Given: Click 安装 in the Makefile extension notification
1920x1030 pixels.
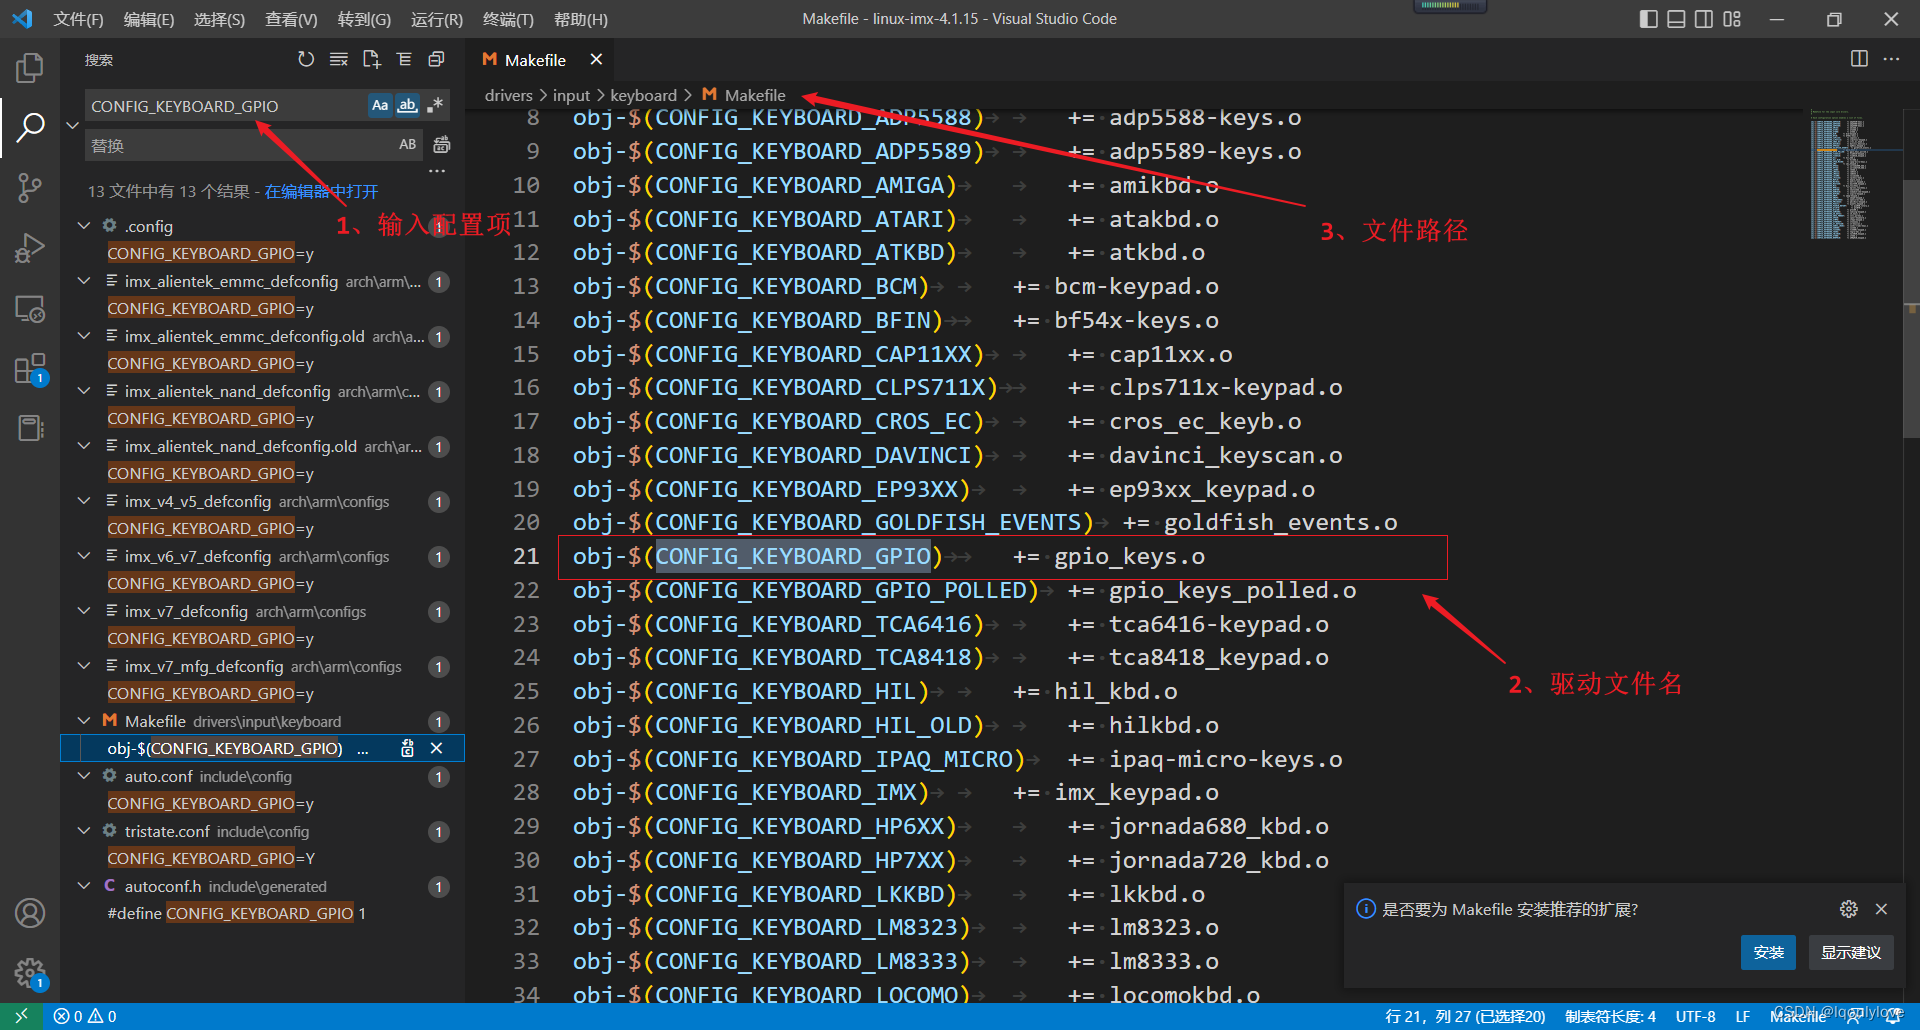Looking at the screenshot, I should tap(1767, 952).
